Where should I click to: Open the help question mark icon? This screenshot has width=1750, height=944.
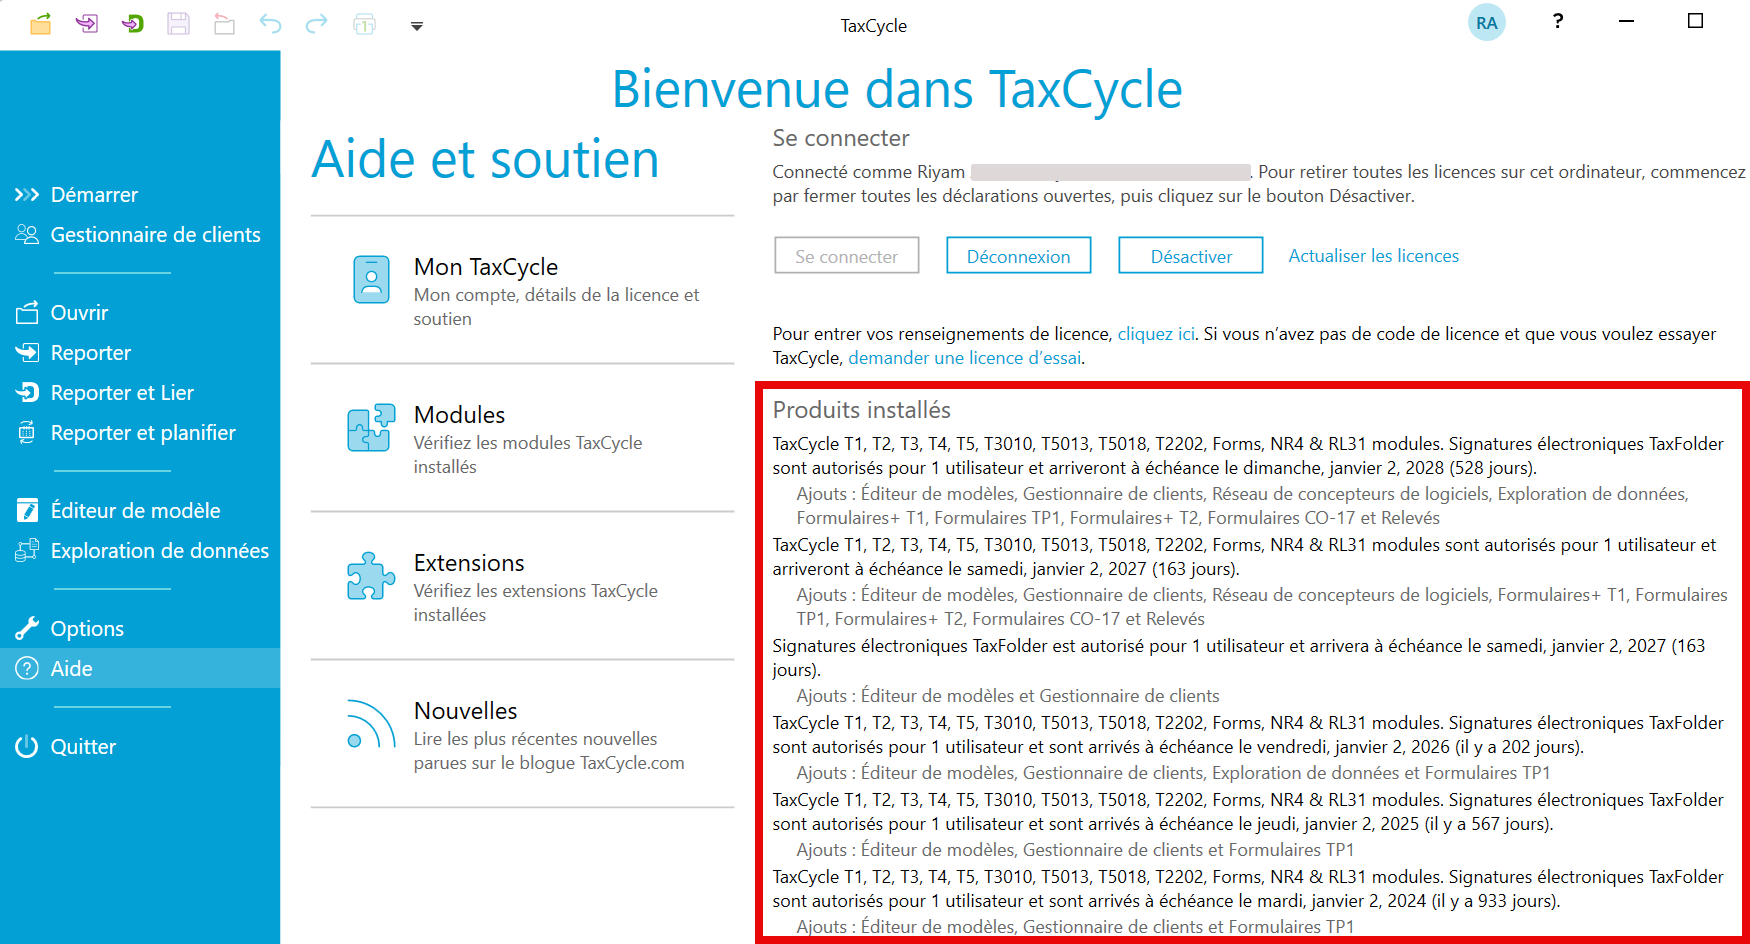[1557, 21]
